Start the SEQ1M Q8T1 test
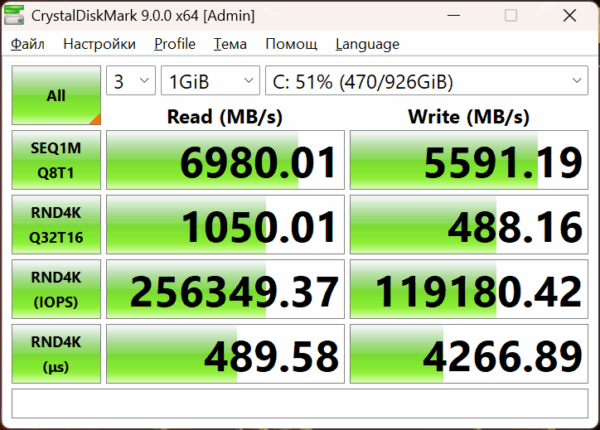The image size is (600, 430). pos(56,160)
